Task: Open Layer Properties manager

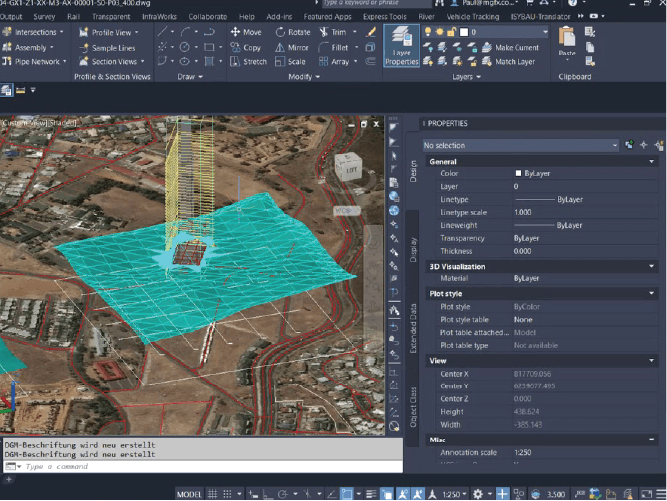Action: [402, 46]
